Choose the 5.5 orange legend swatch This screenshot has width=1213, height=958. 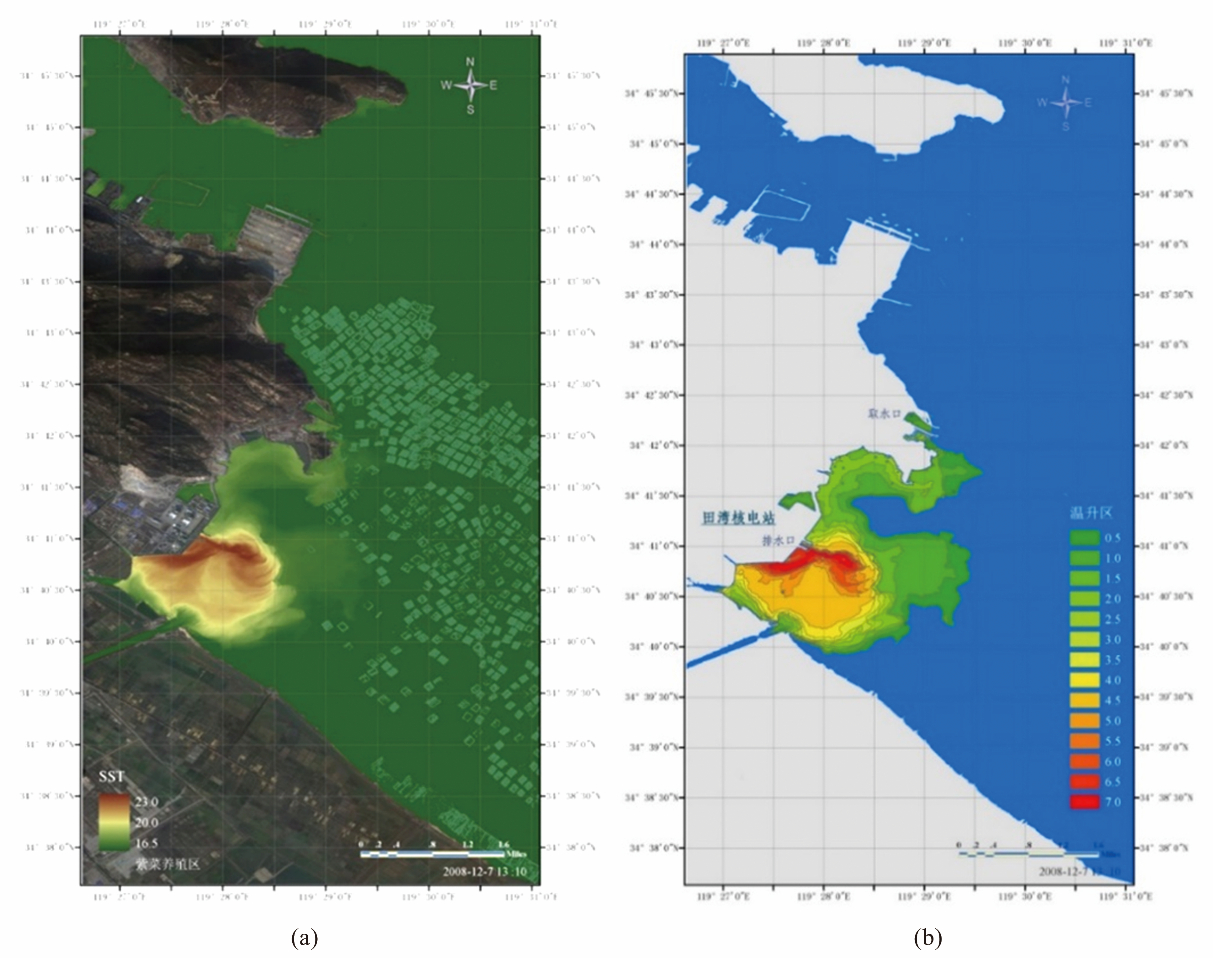[x=1085, y=741]
